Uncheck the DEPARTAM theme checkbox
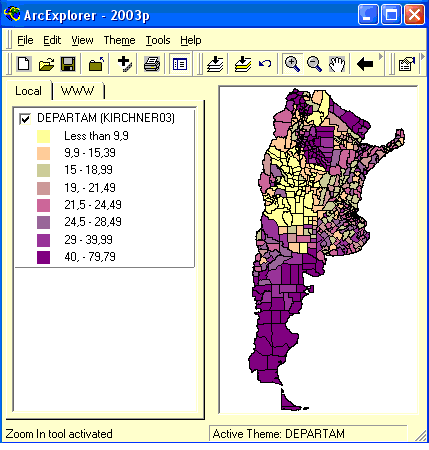The image size is (429, 450). point(25,119)
